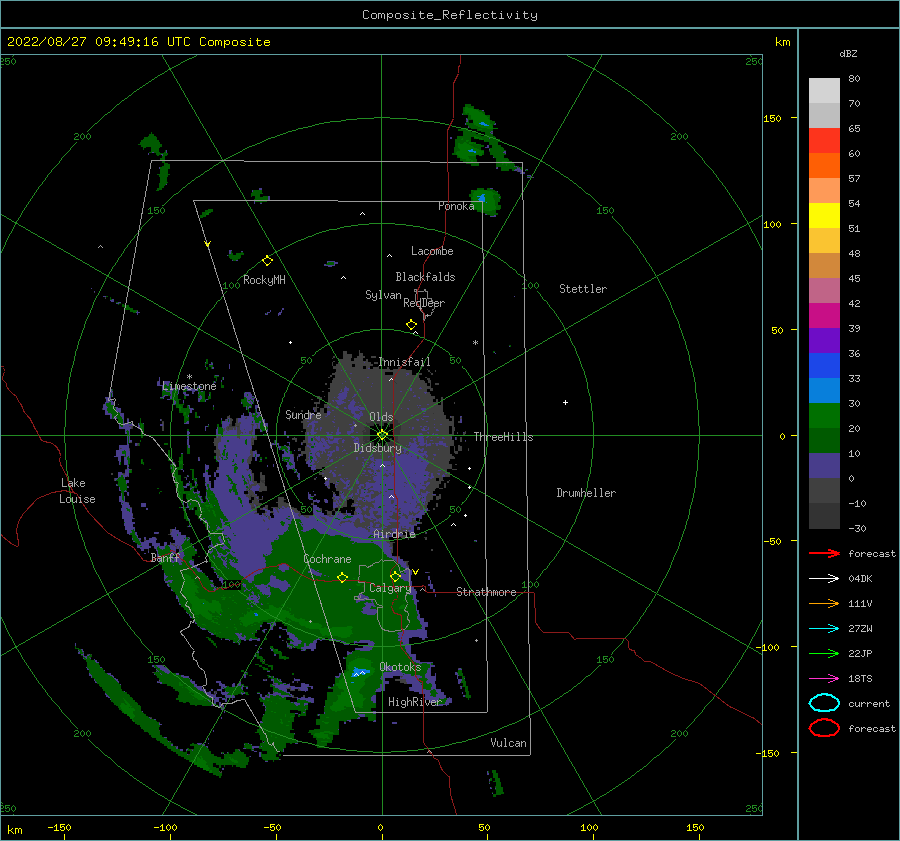
Task: Click the 18TS legend label
Action: 860,679
